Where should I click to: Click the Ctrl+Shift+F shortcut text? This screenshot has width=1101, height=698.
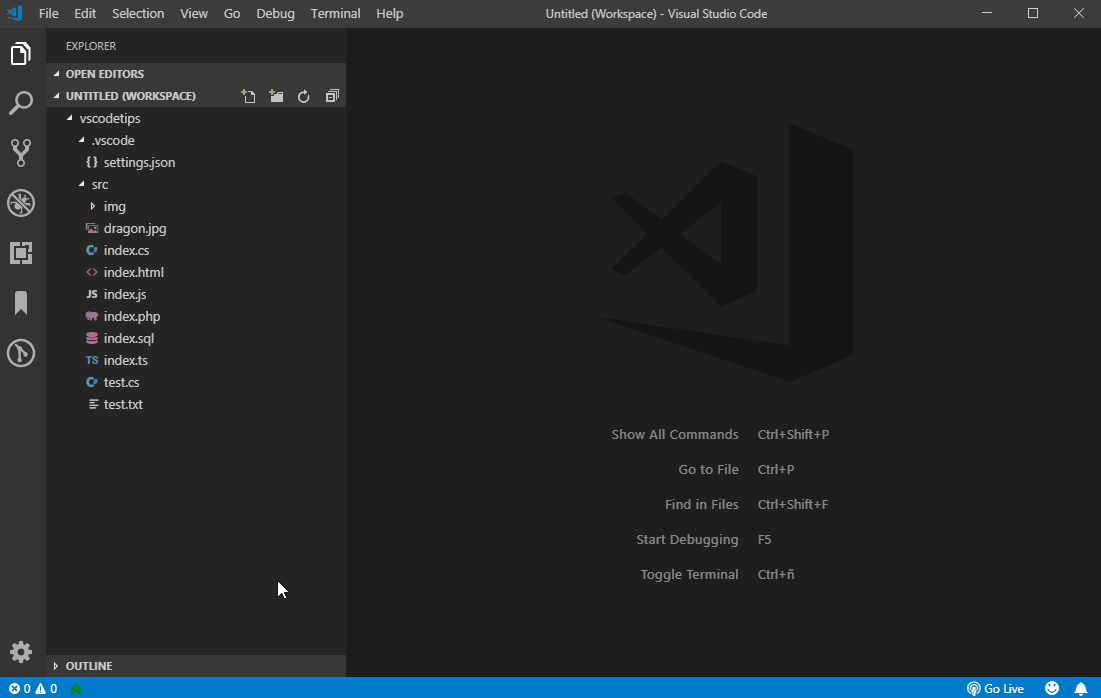tap(793, 505)
